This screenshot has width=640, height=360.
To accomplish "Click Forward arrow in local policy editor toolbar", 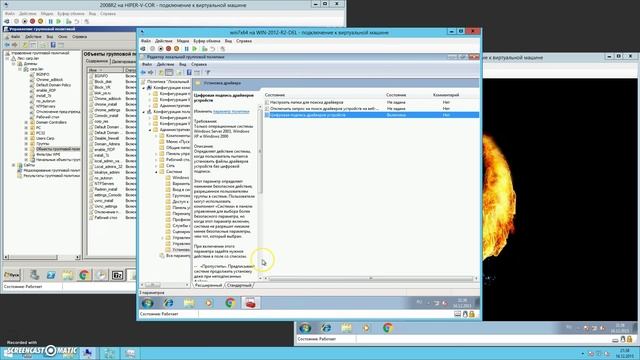I will point(151,73).
